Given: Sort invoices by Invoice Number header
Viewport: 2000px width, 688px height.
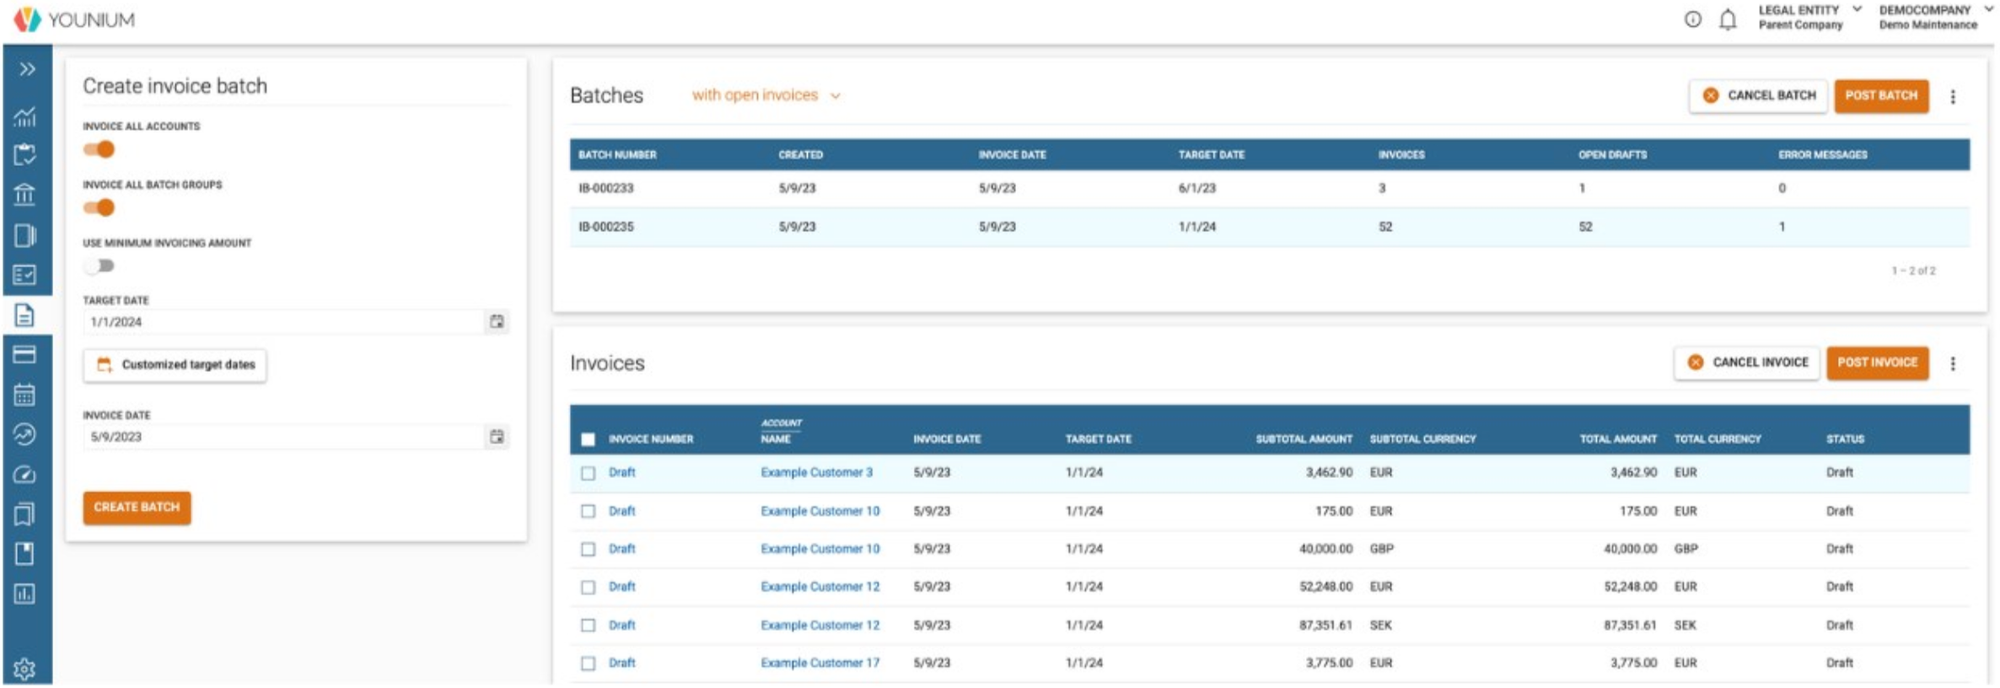Looking at the screenshot, I should click(x=650, y=439).
